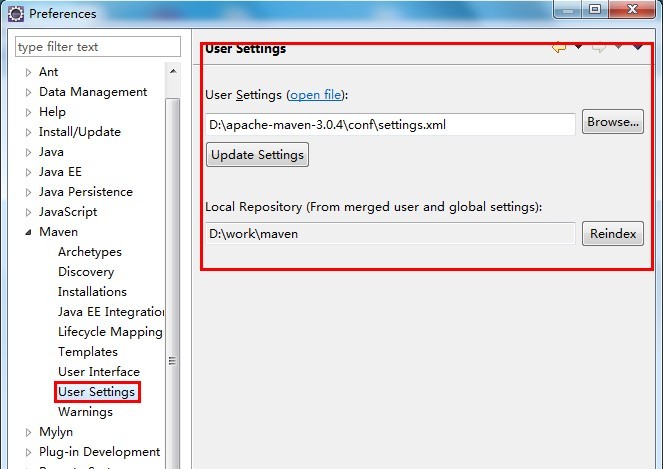The height and width of the screenshot is (469, 663).
Task: Click the back navigation arrow icon
Action: click(559, 47)
